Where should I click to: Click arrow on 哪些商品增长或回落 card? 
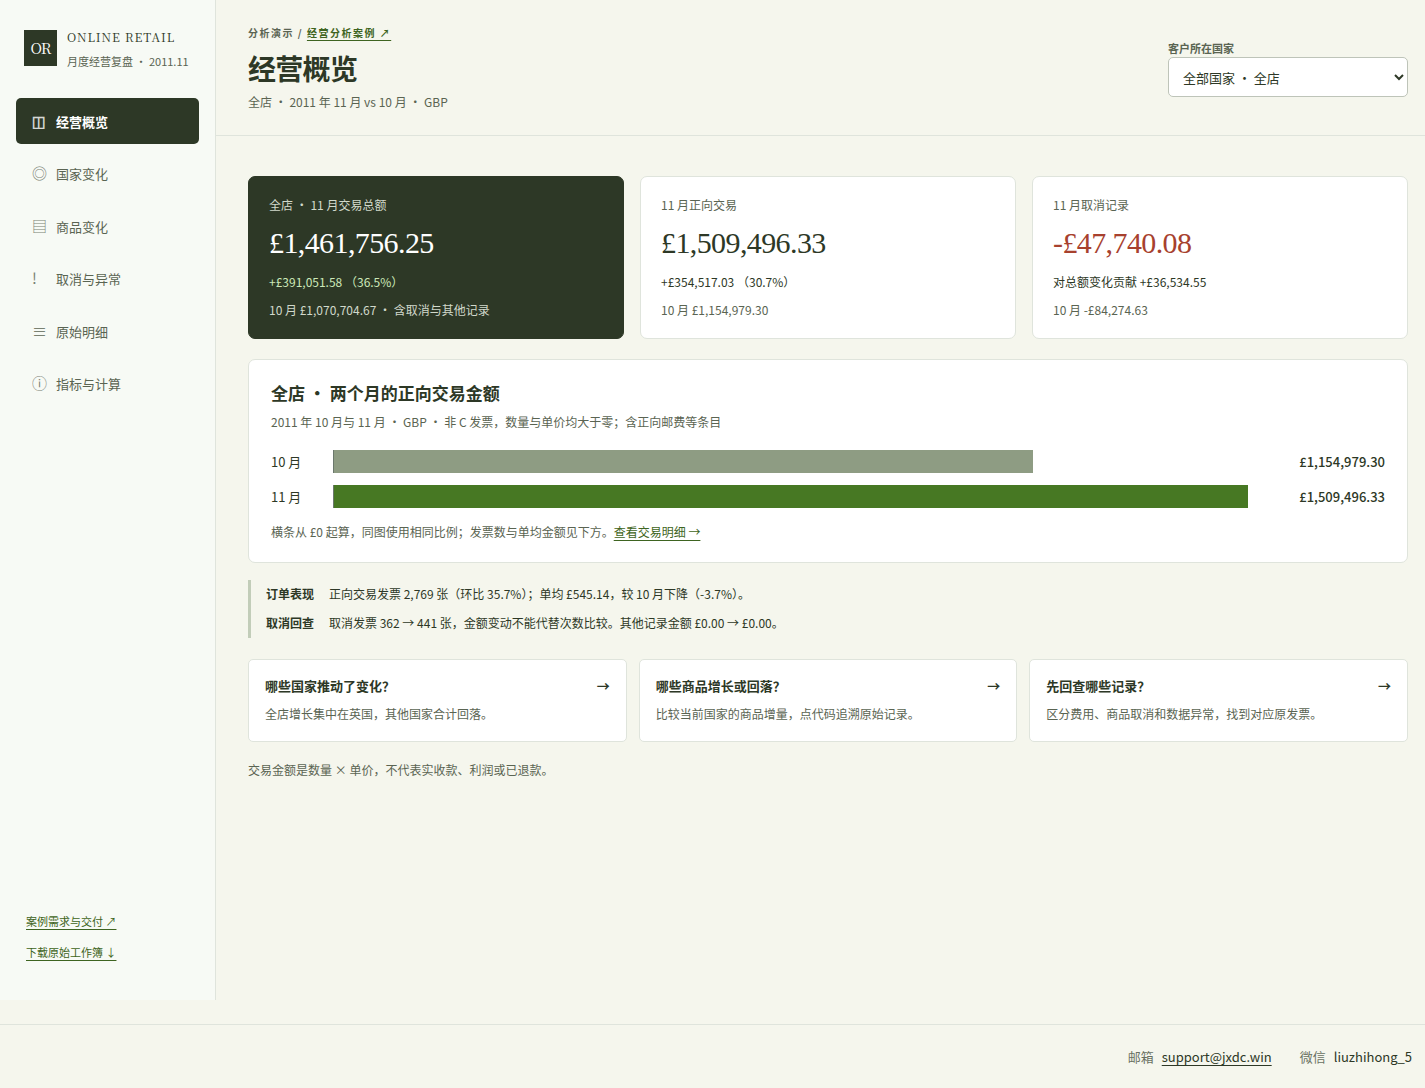pos(993,686)
